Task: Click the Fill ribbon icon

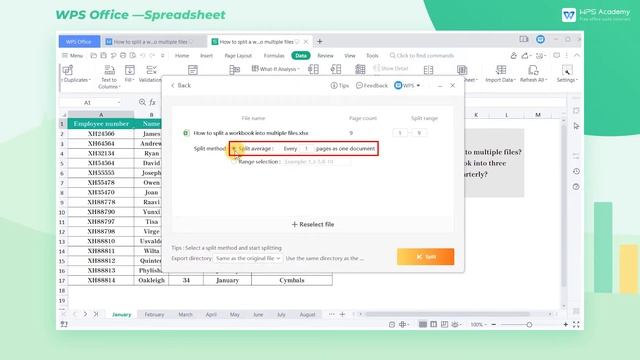Action: pyautogui.click(x=129, y=70)
